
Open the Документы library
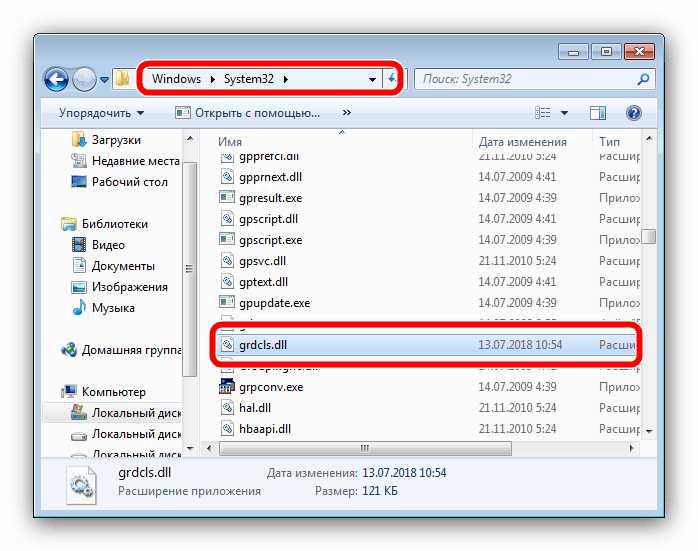click(113, 266)
